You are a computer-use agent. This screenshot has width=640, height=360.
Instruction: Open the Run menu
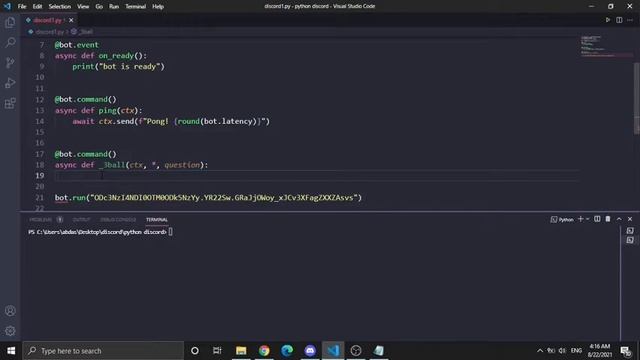[x=114, y=7]
